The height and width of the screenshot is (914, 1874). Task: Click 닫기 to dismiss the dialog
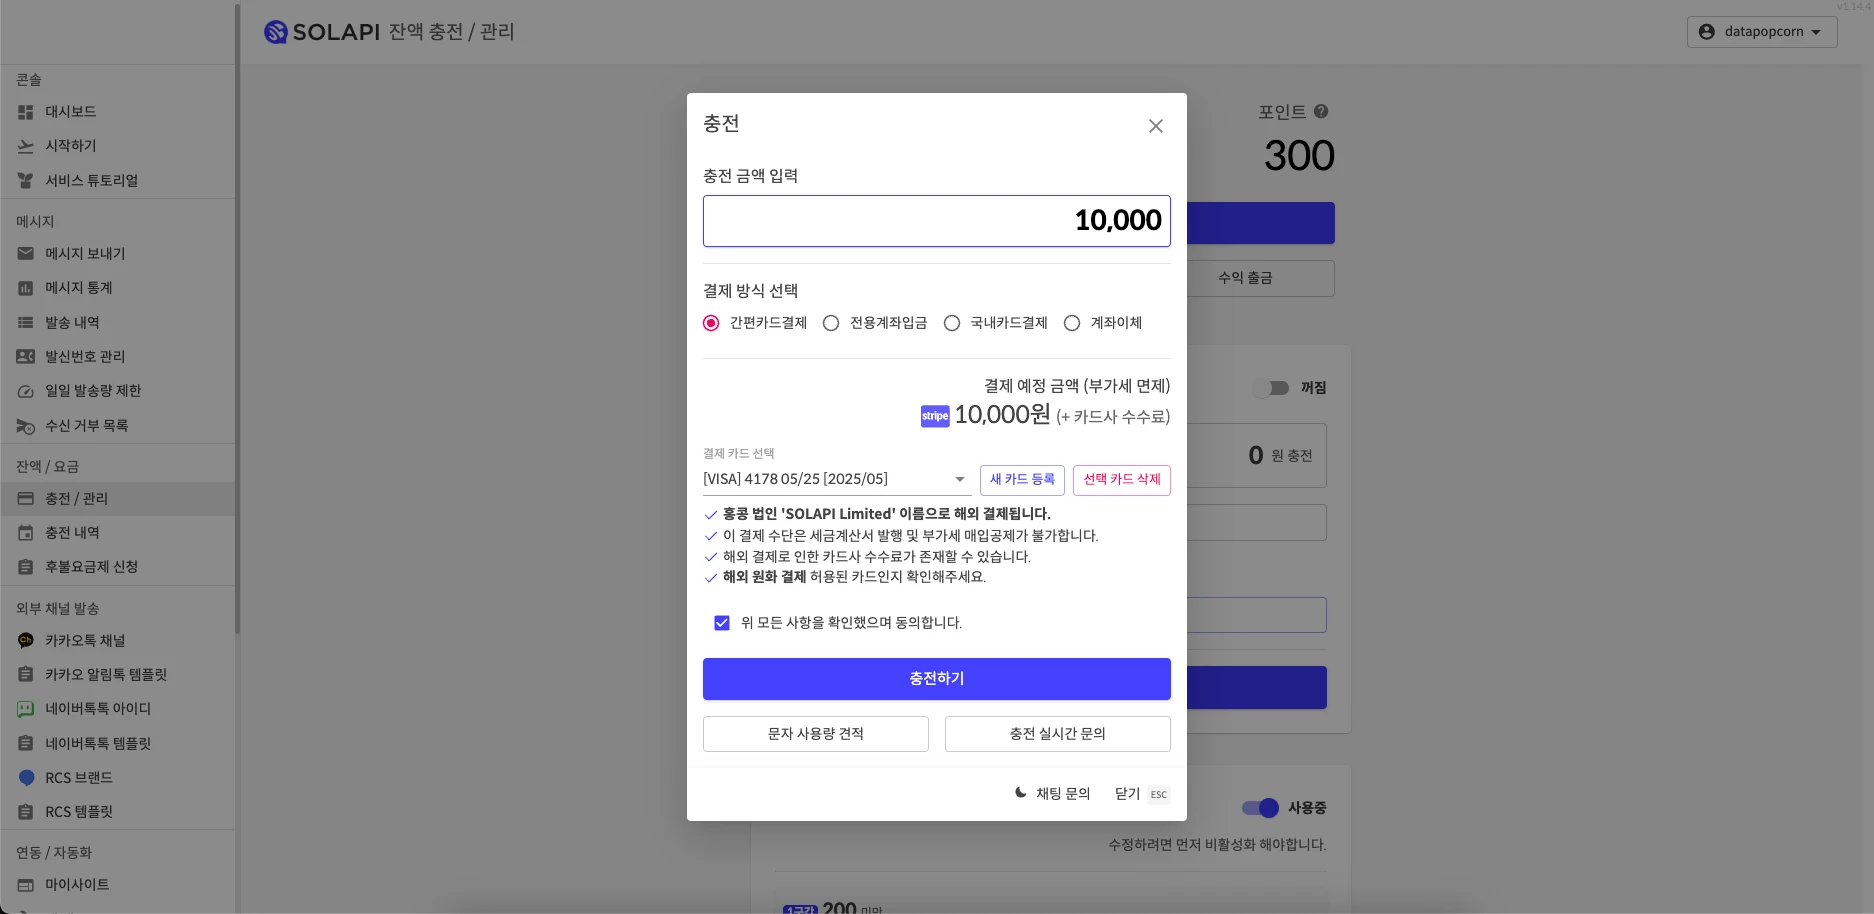(1141, 793)
